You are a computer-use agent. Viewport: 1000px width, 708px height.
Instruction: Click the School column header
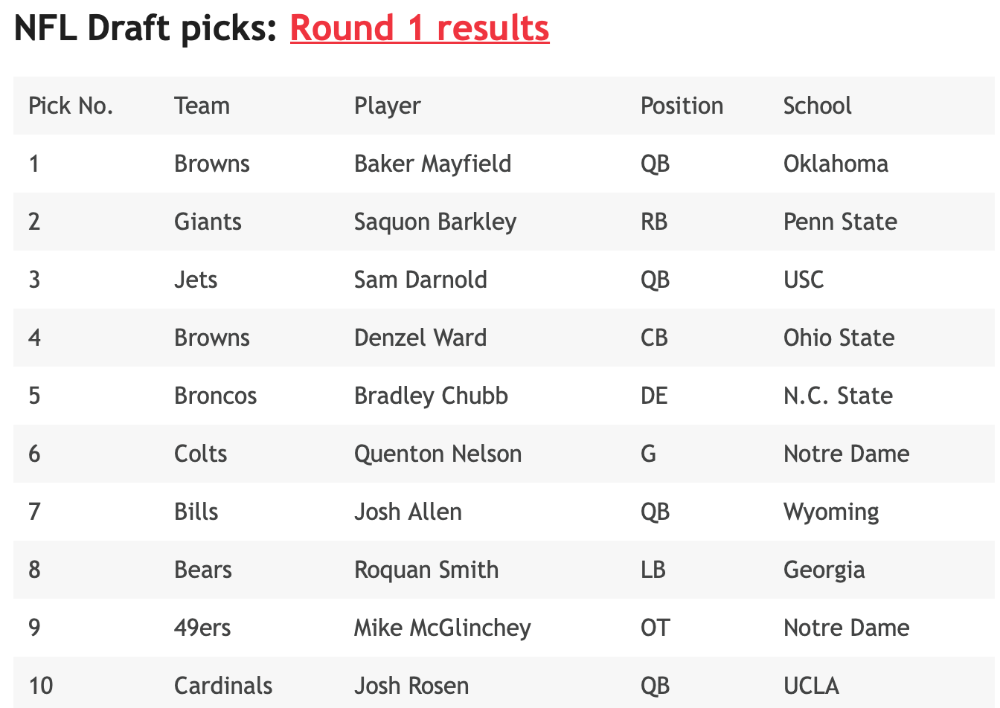point(817,106)
